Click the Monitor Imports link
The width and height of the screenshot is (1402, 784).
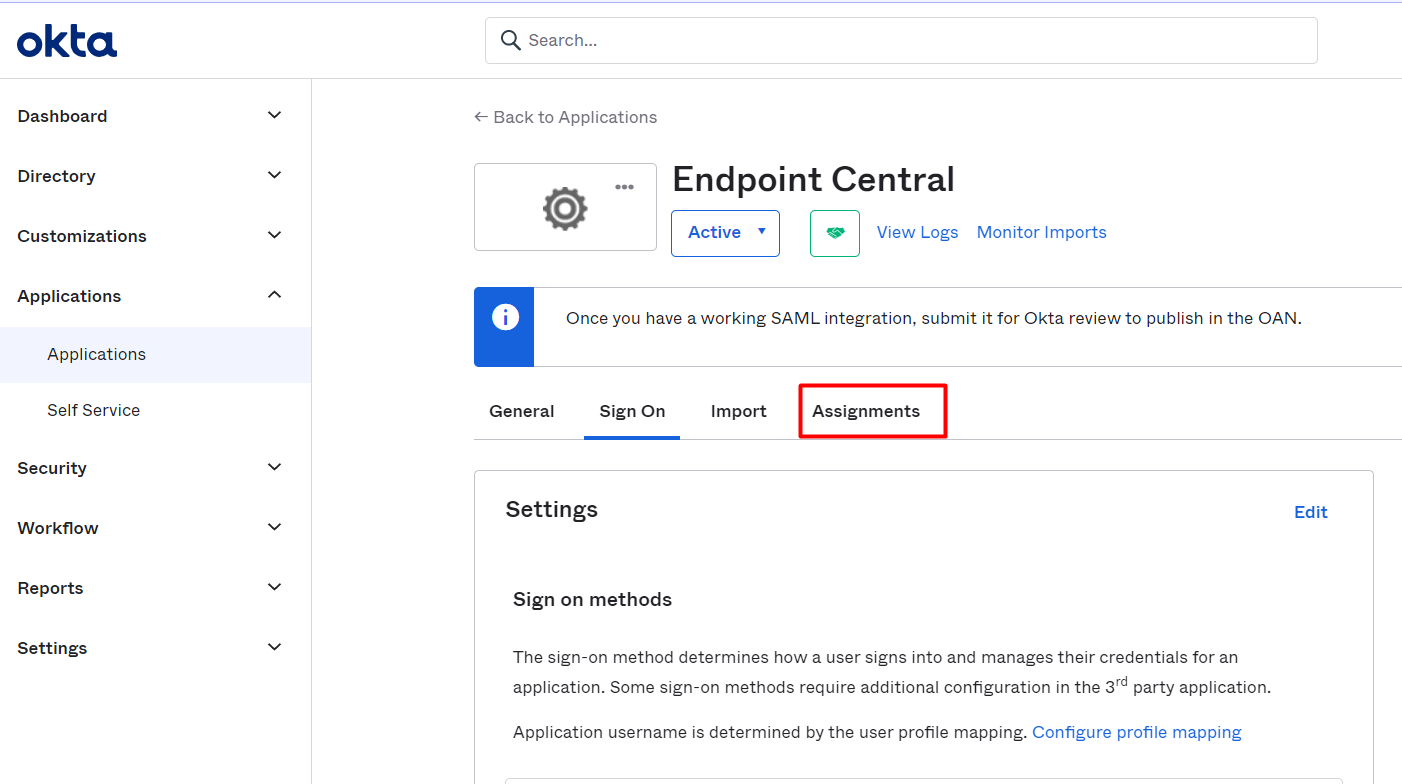(x=1041, y=232)
